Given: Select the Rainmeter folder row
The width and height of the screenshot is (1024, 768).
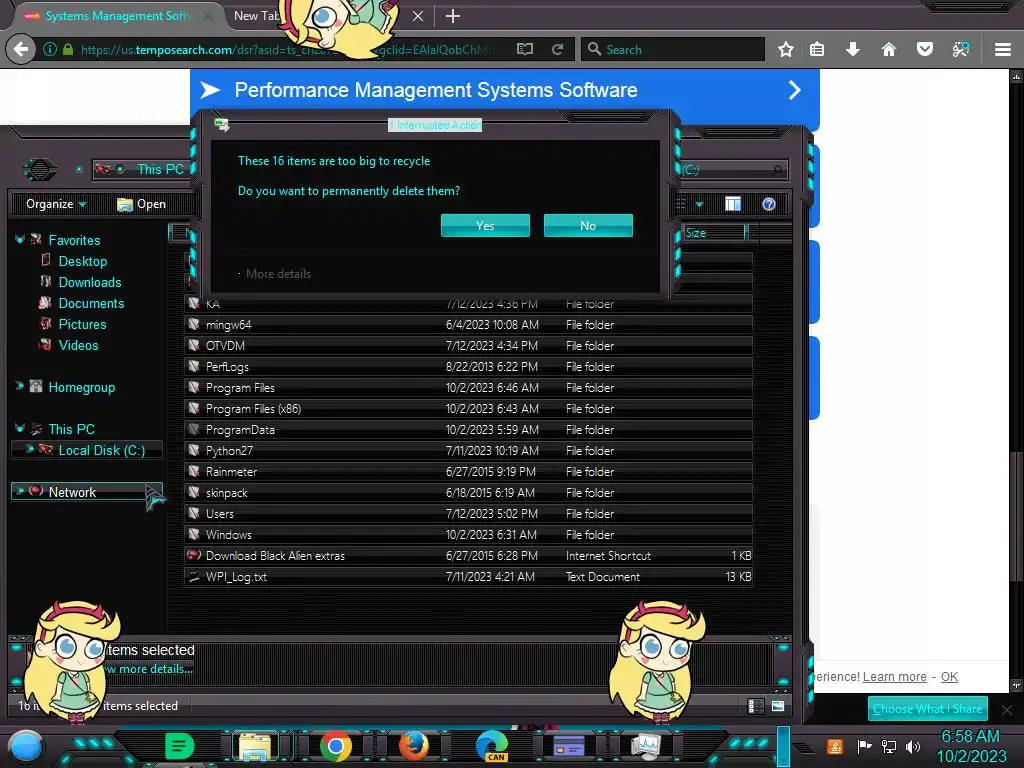Looking at the screenshot, I should point(468,471).
